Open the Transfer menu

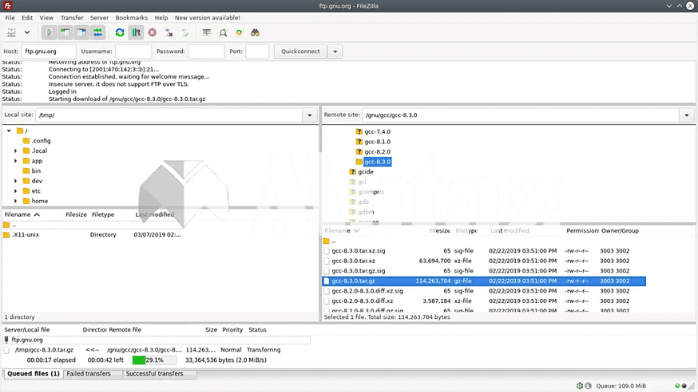pos(72,18)
